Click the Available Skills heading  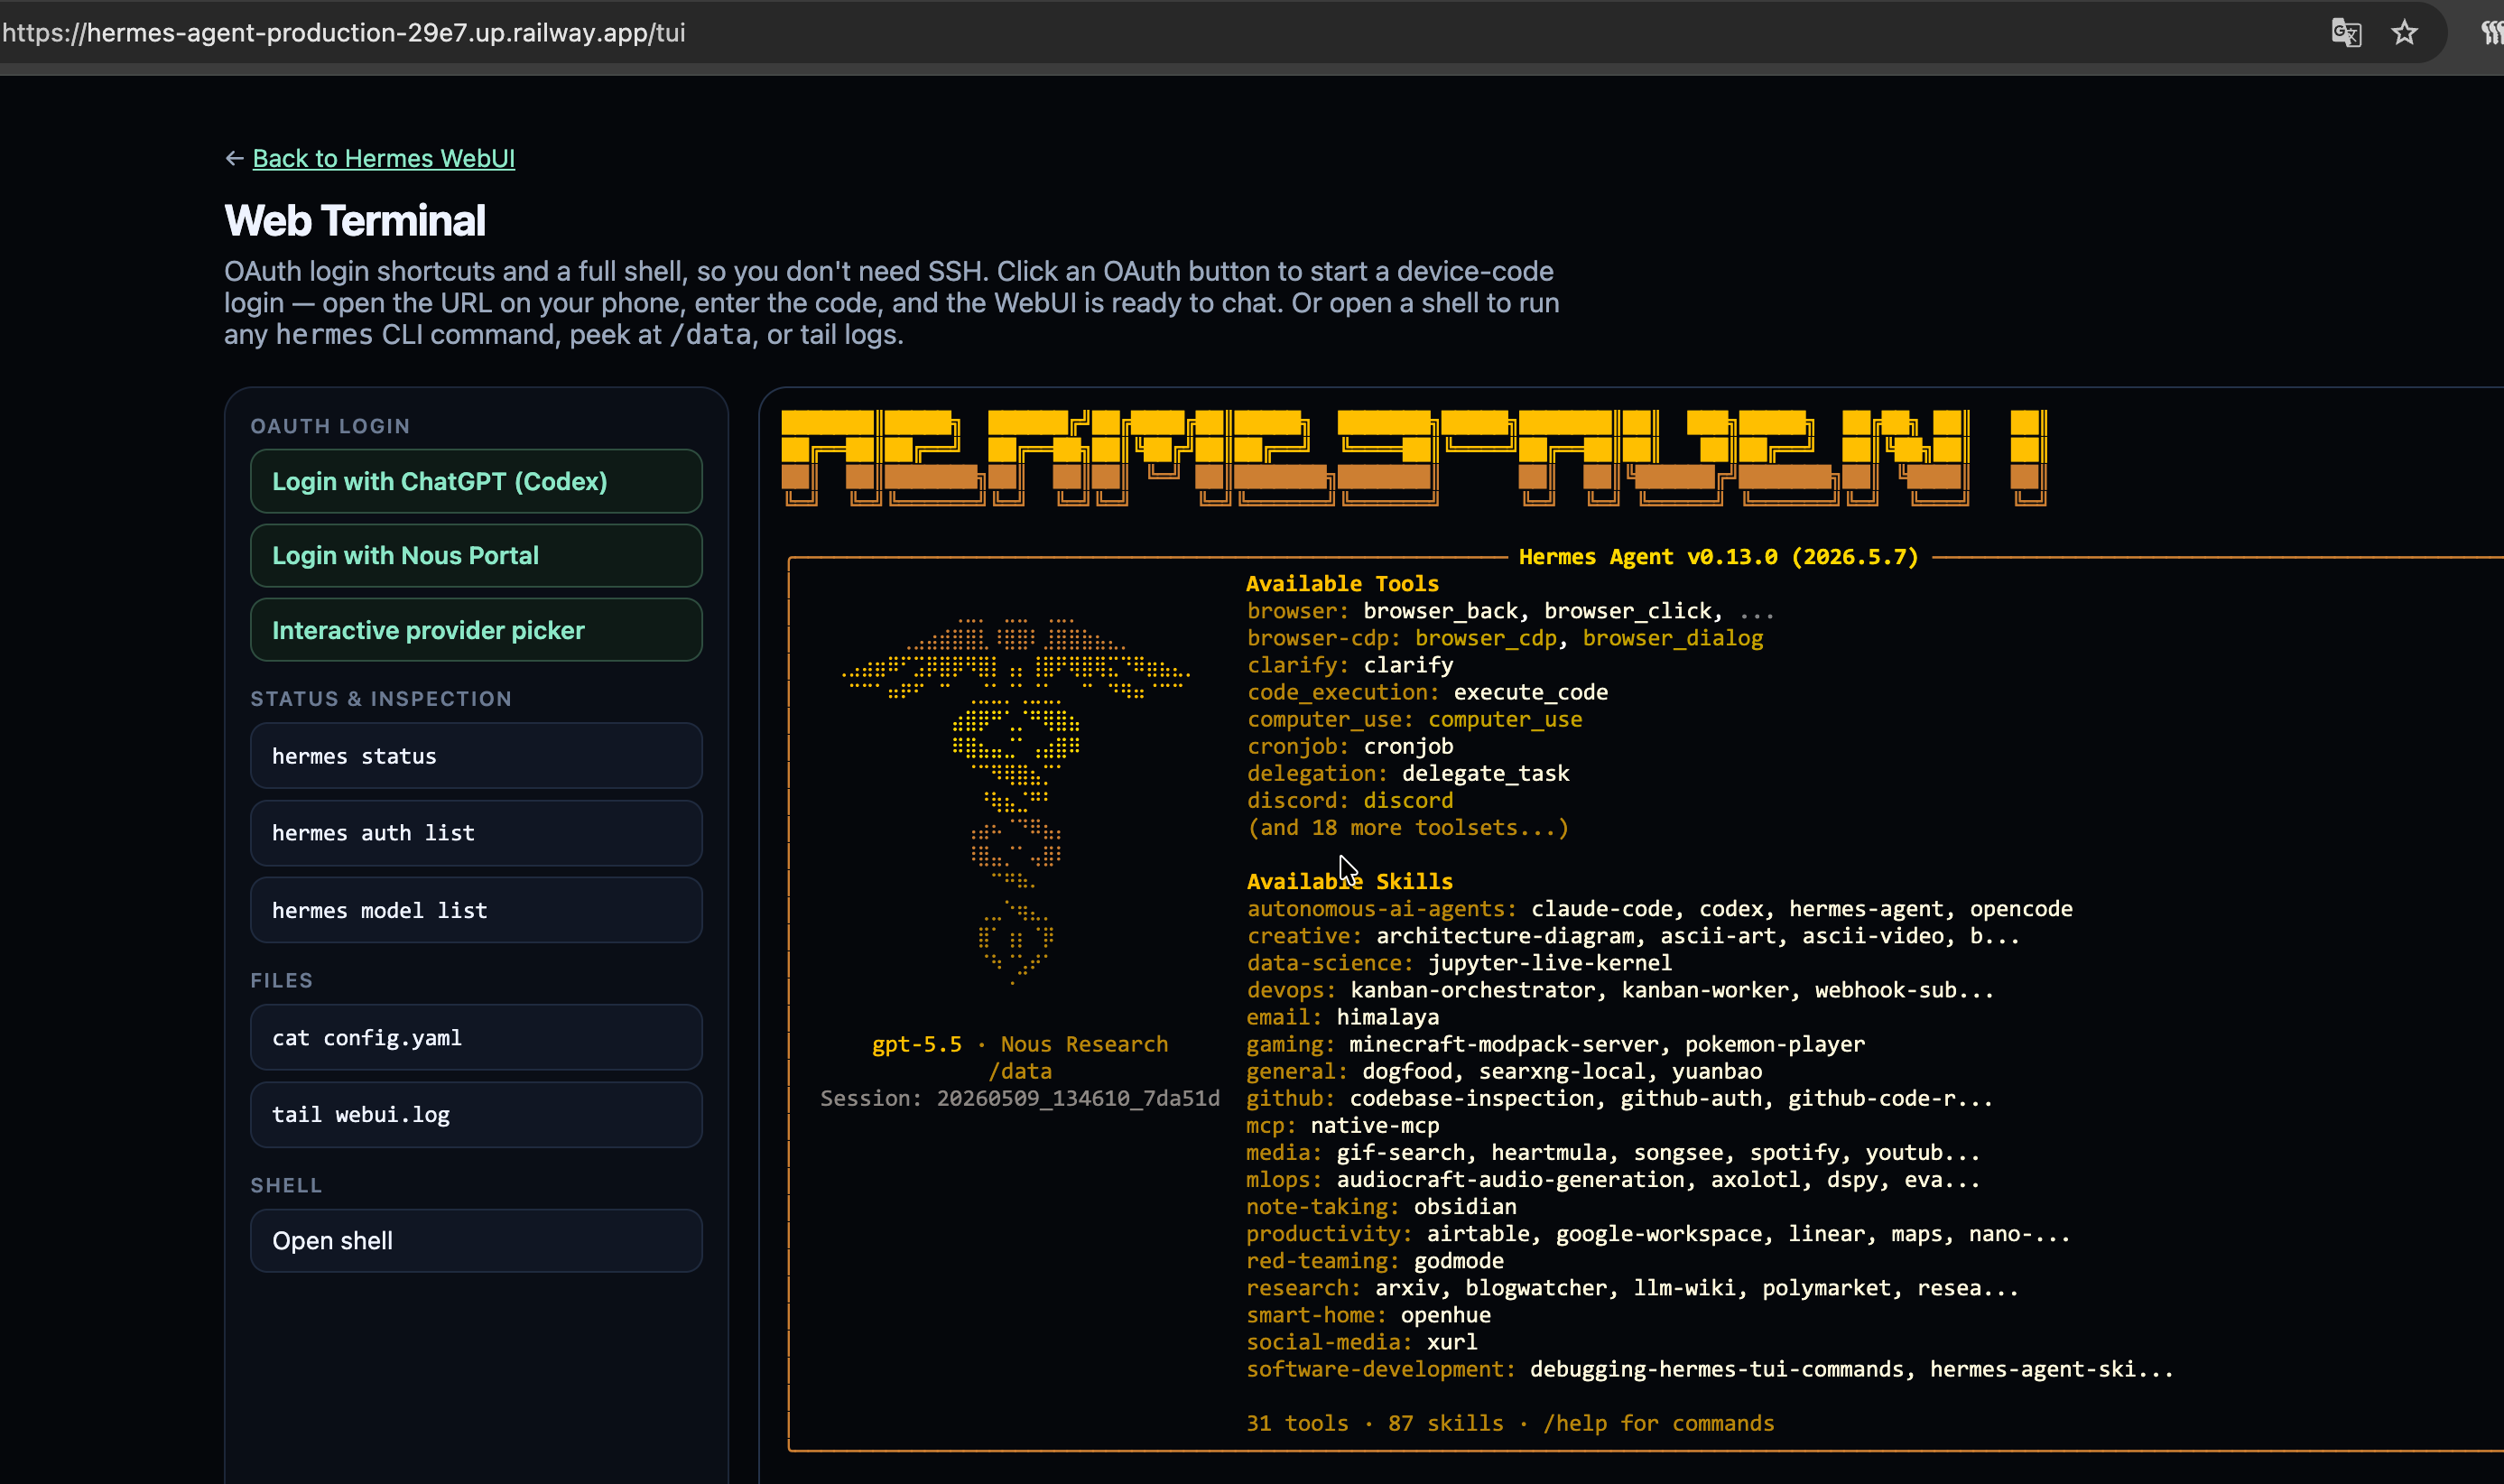point(1349,882)
